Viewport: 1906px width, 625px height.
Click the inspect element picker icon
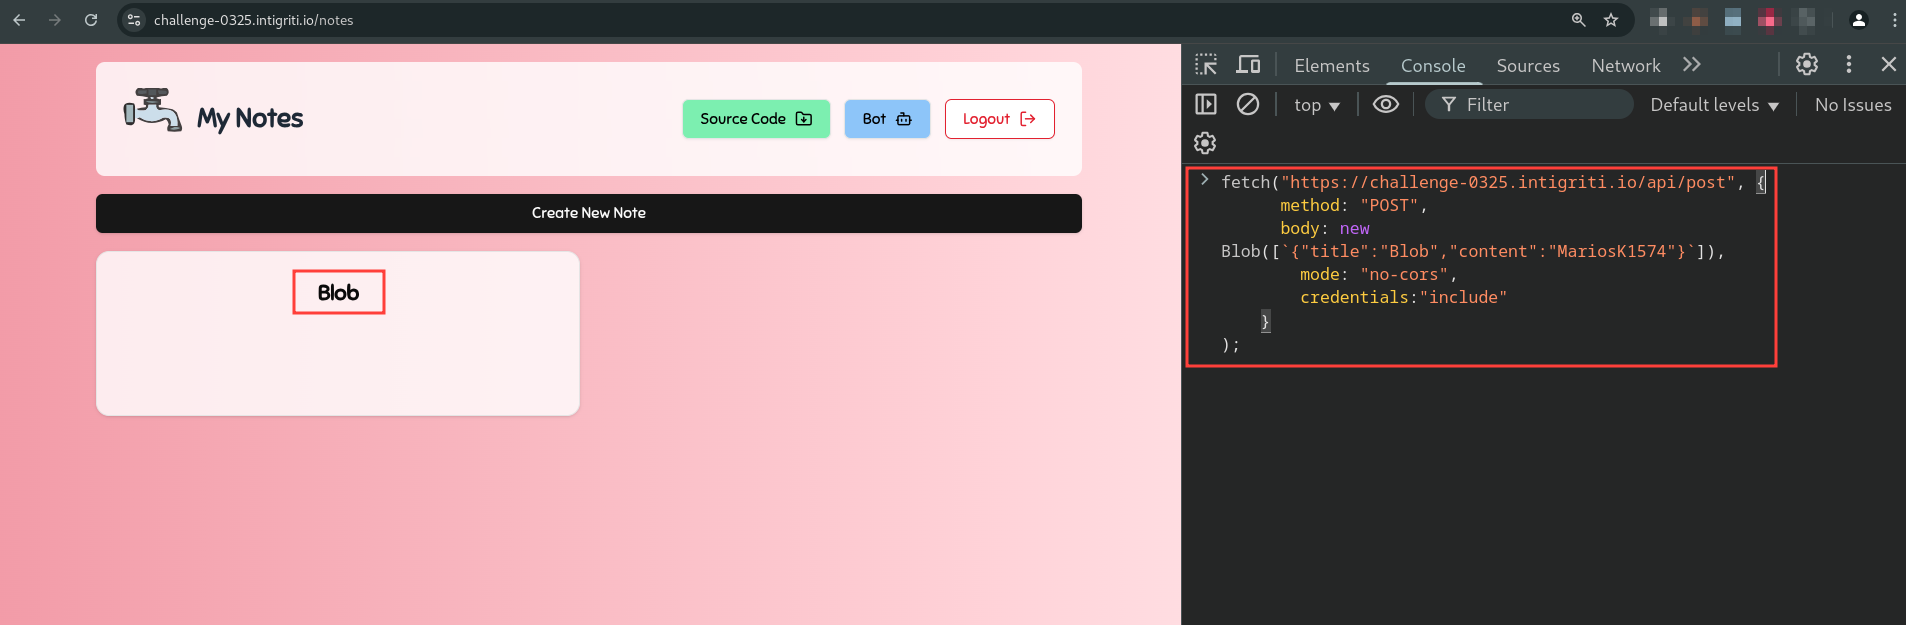point(1206,65)
